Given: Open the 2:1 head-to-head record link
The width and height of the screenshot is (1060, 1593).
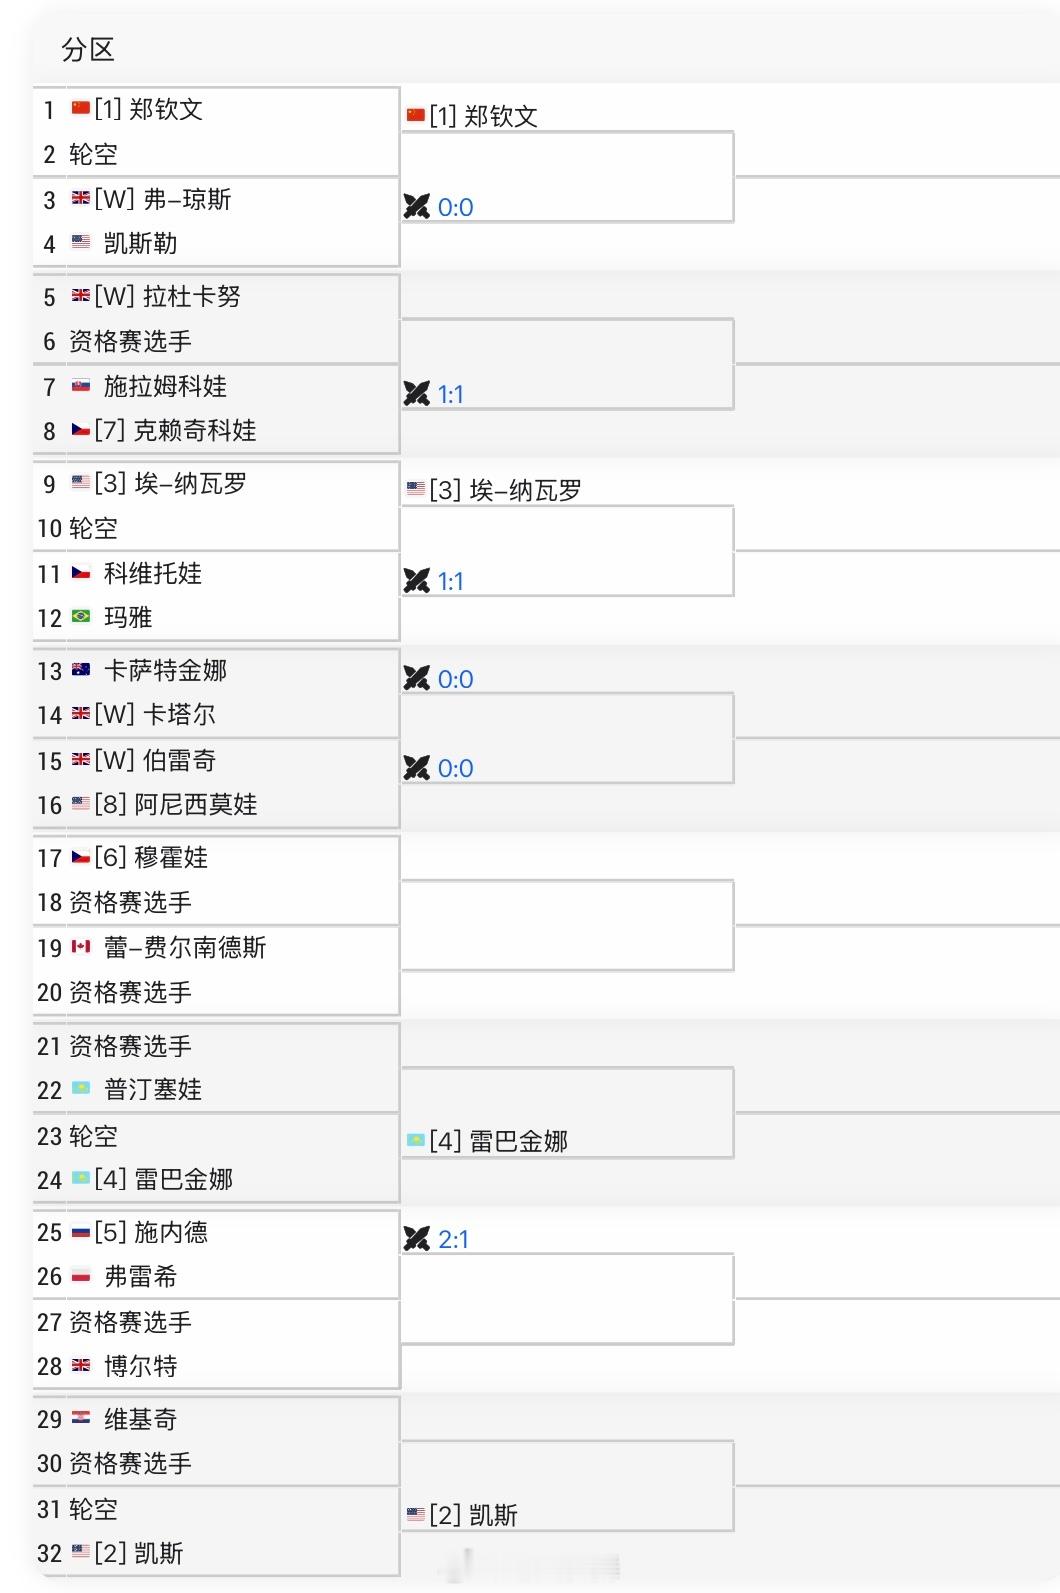Looking at the screenshot, I should [x=453, y=1239].
